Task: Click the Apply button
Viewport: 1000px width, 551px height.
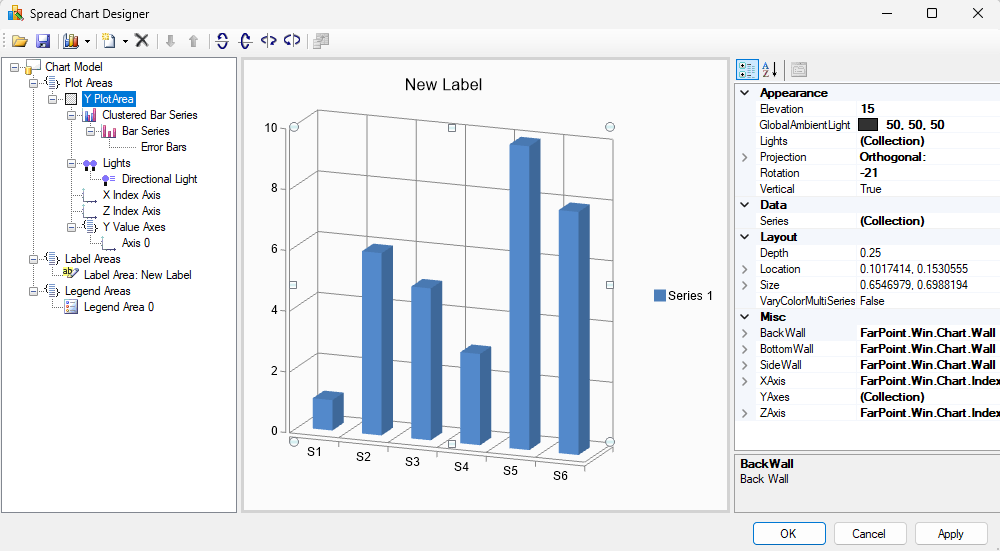Action: click(950, 534)
